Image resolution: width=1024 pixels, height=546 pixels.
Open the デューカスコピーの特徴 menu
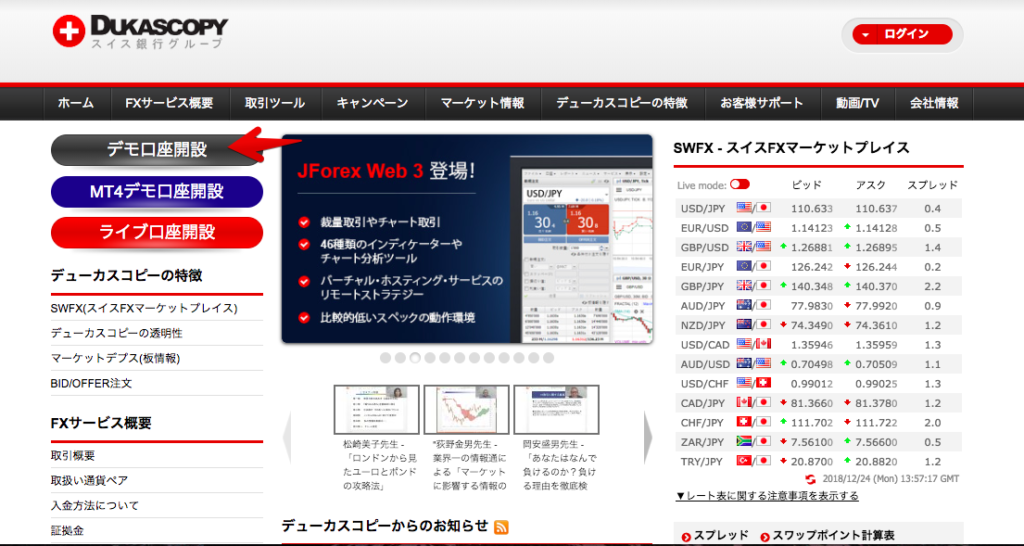coord(622,103)
